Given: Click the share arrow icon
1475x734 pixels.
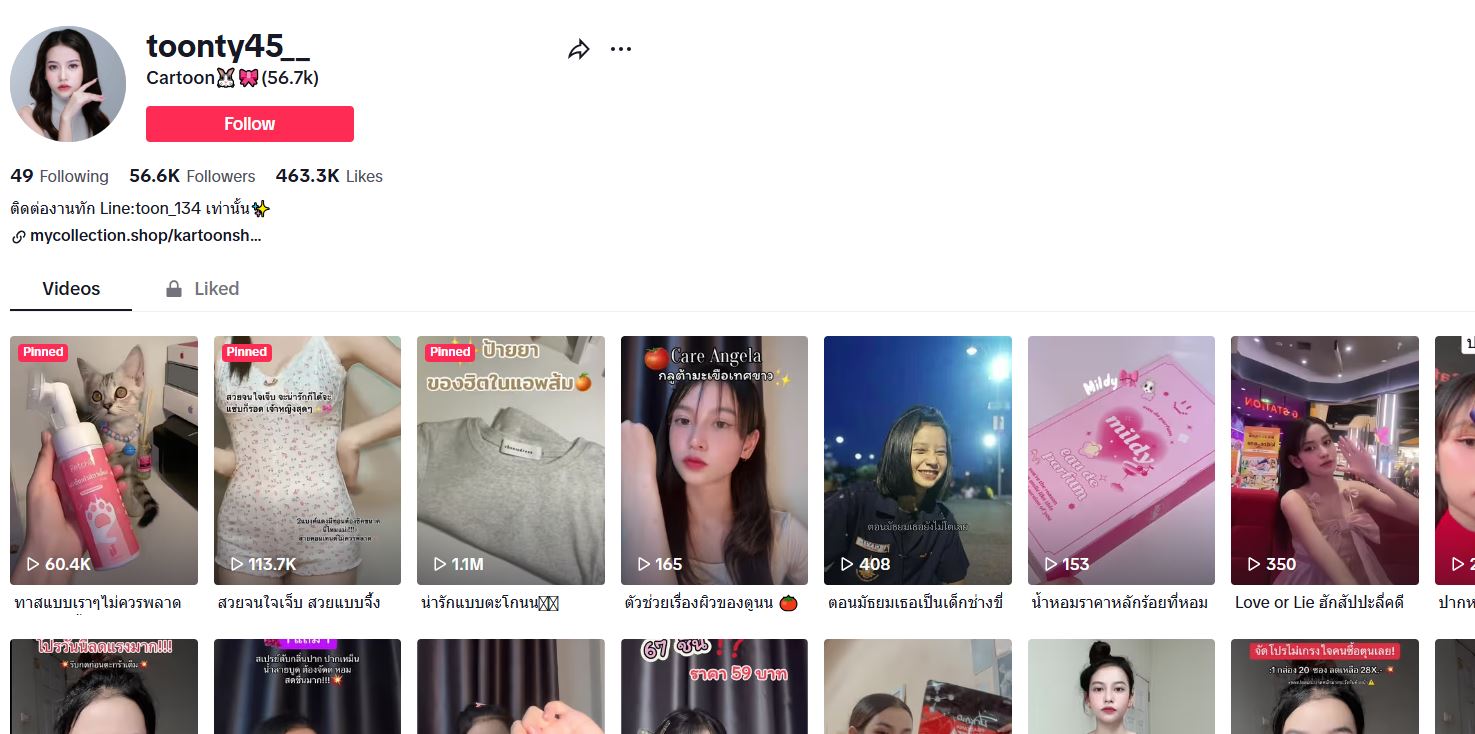Looking at the screenshot, I should click(579, 49).
